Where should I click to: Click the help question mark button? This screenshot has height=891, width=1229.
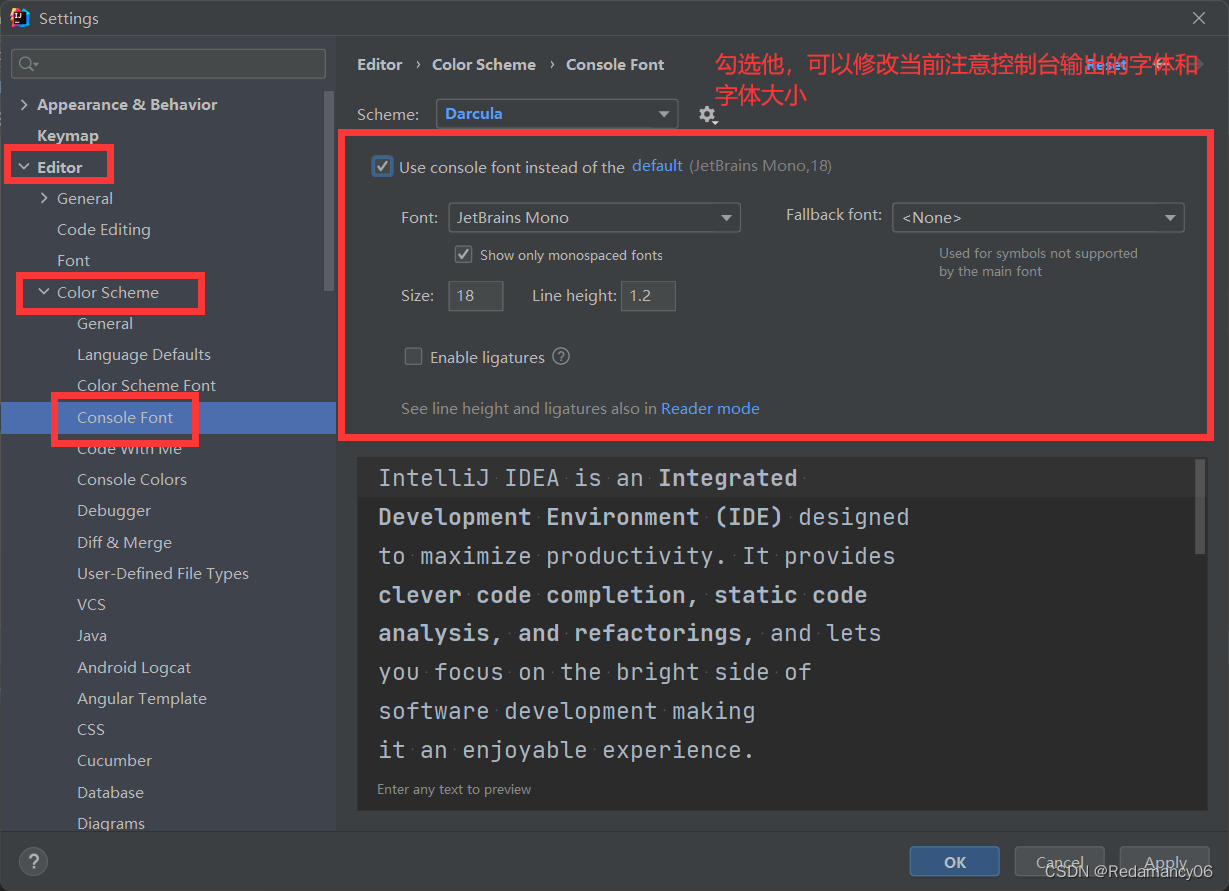click(x=33, y=861)
